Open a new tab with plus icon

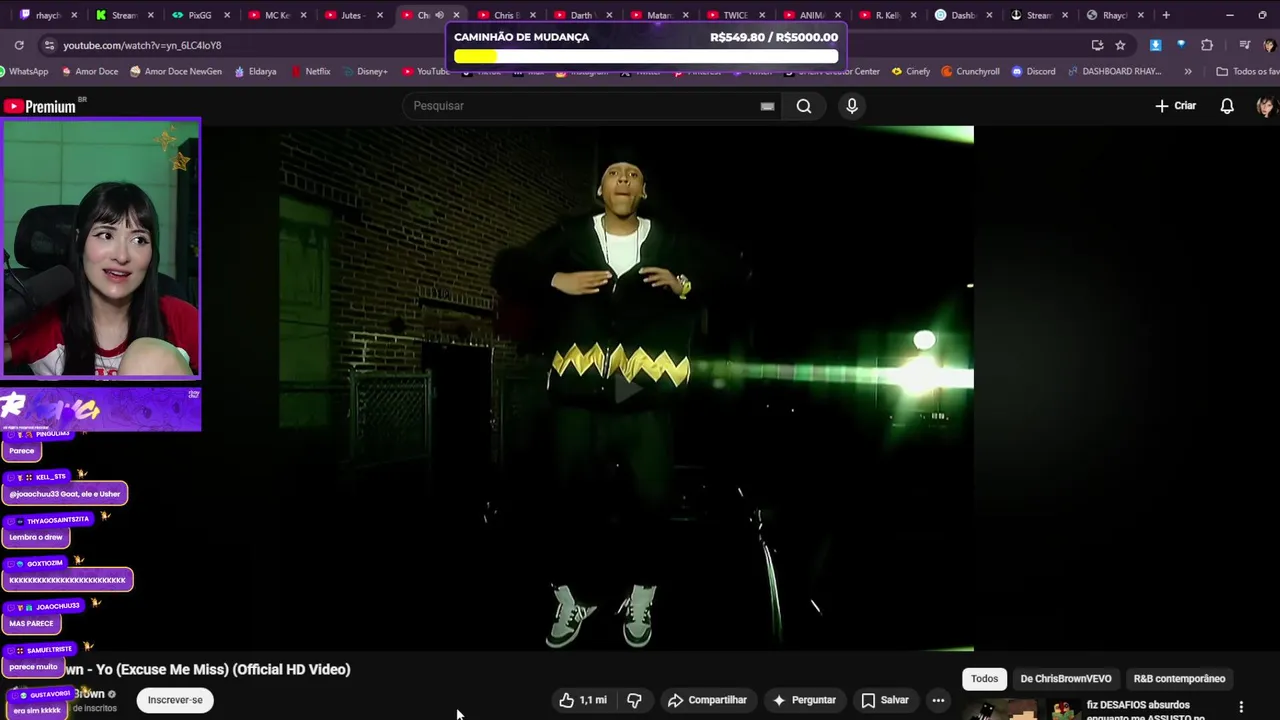click(1166, 15)
